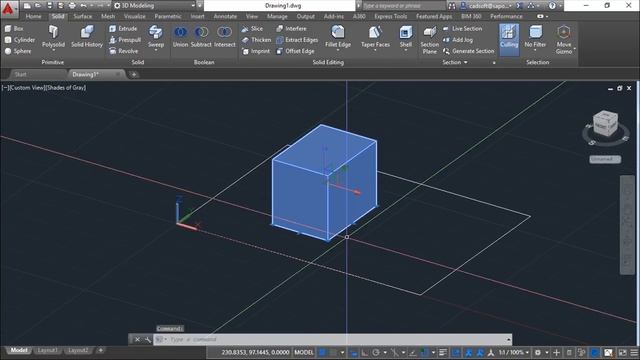Select the Slice tool
Viewport: 640px width, 360px height.
[x=252, y=29]
